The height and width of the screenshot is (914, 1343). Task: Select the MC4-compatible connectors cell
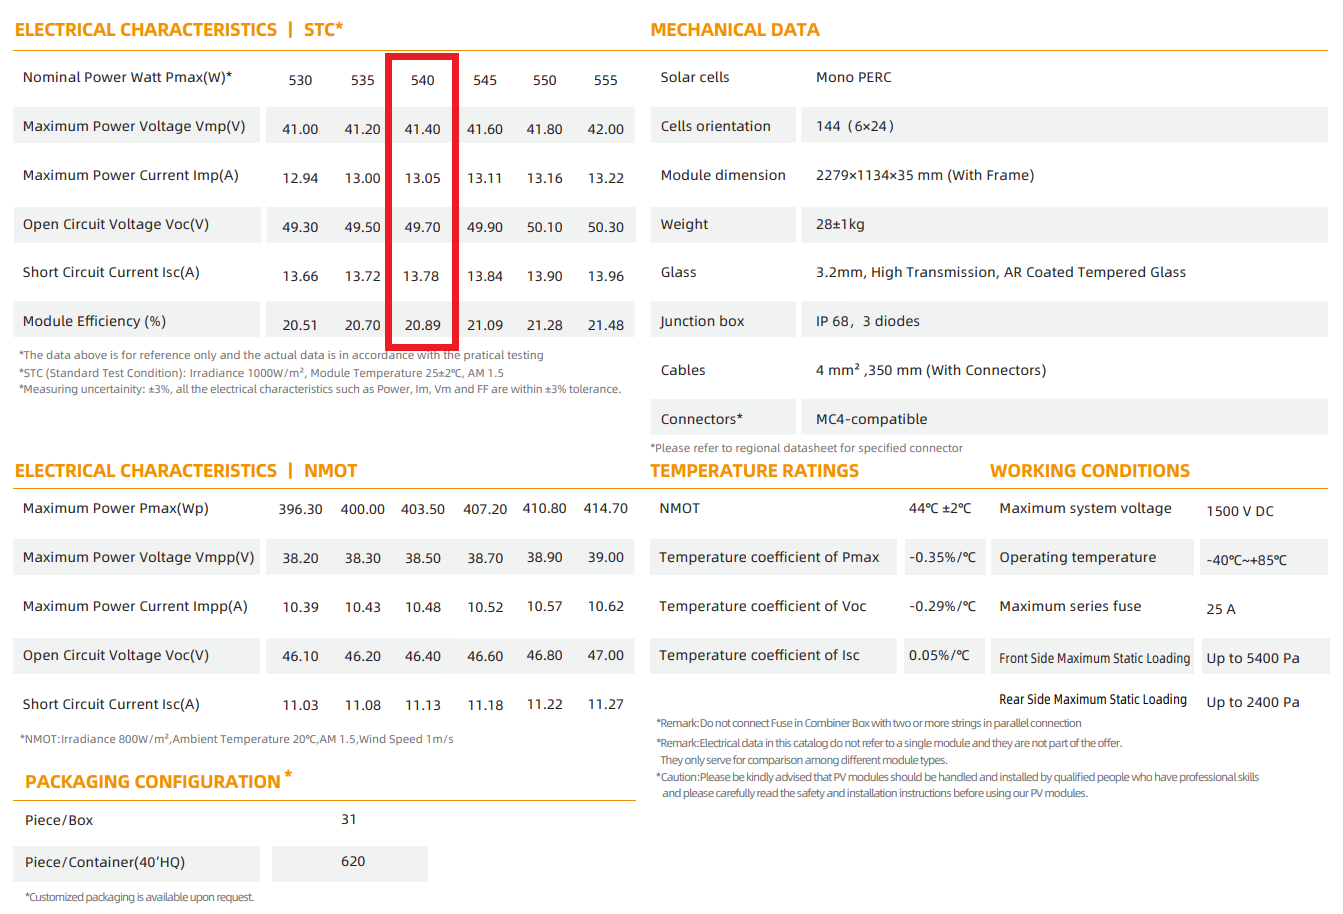pyautogui.click(x=871, y=419)
